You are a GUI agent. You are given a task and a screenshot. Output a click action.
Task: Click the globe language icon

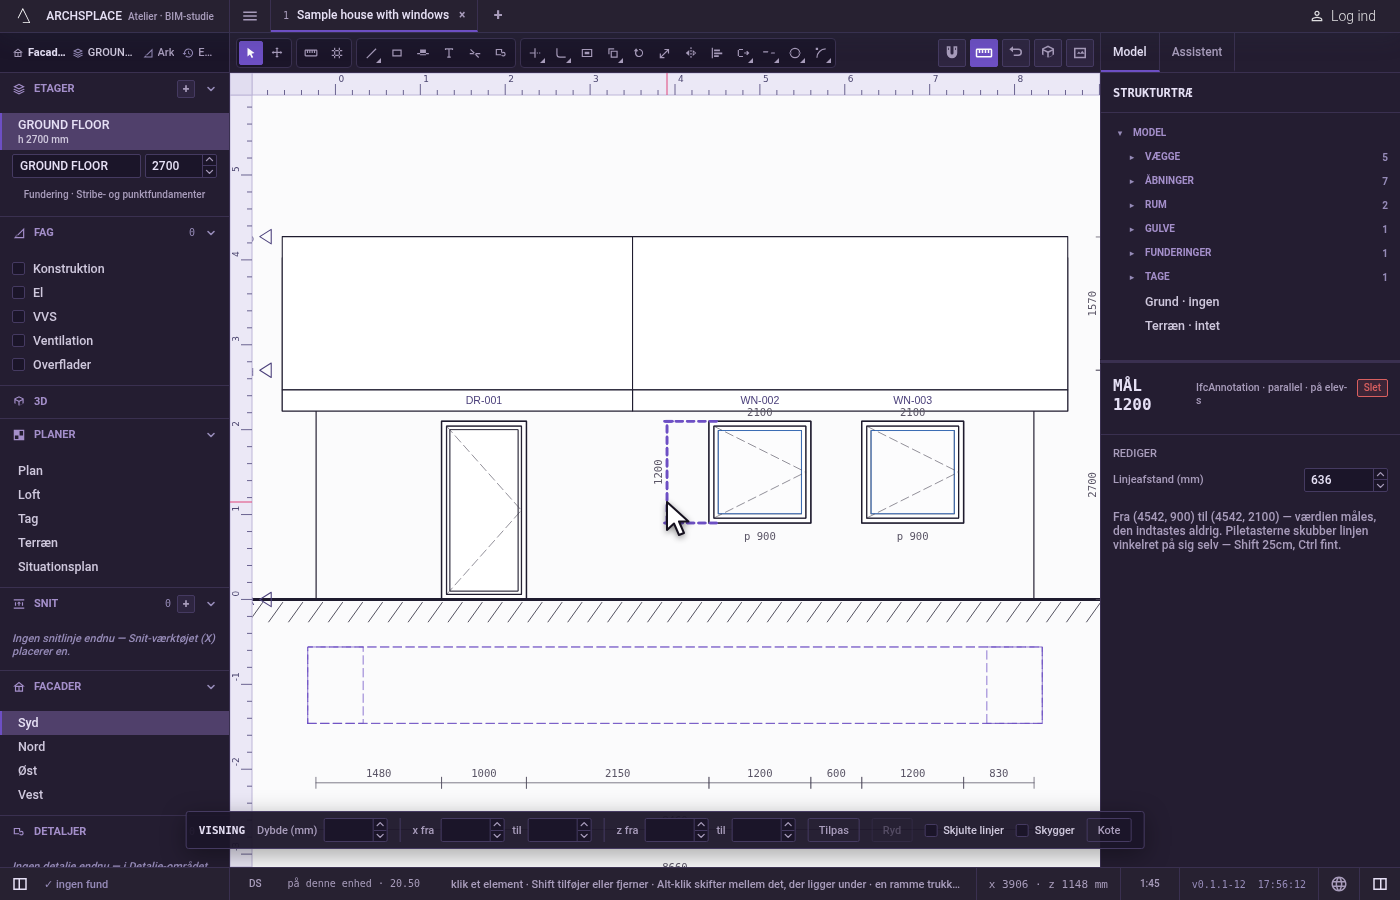click(x=1339, y=884)
